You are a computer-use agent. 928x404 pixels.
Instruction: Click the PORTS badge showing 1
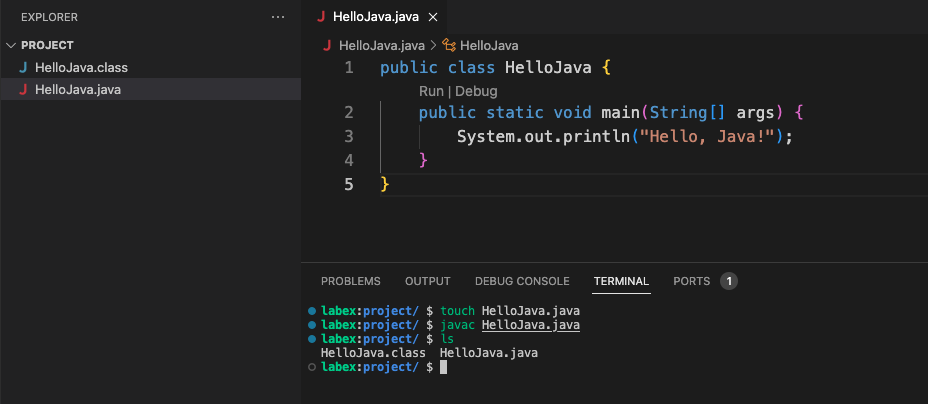coord(729,282)
